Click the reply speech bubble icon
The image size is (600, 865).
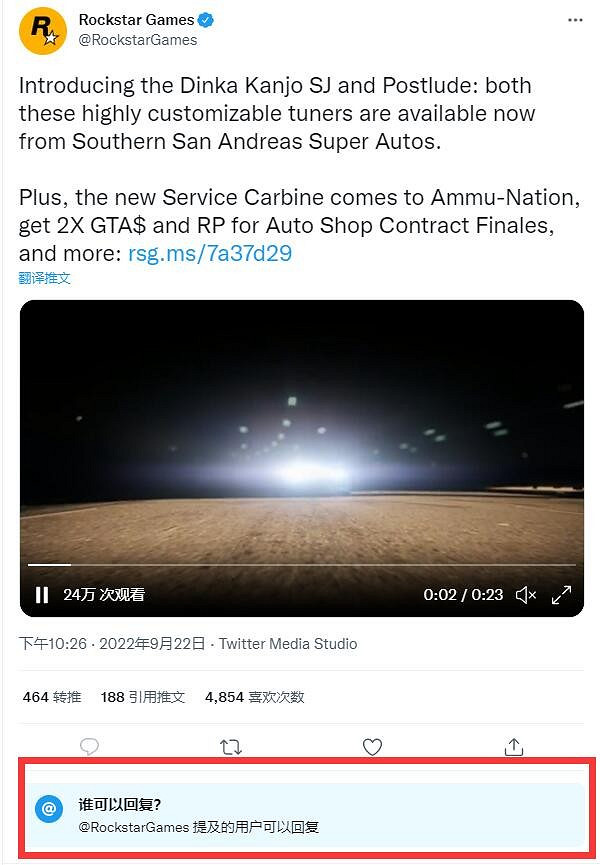pyautogui.click(x=89, y=746)
